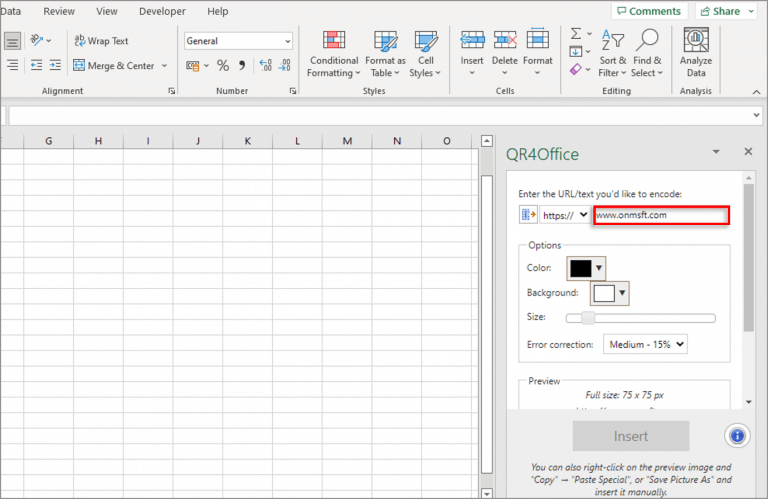This screenshot has width=768, height=499.
Task: Expand Merge & Center dropdown arrow
Action: click(165, 65)
